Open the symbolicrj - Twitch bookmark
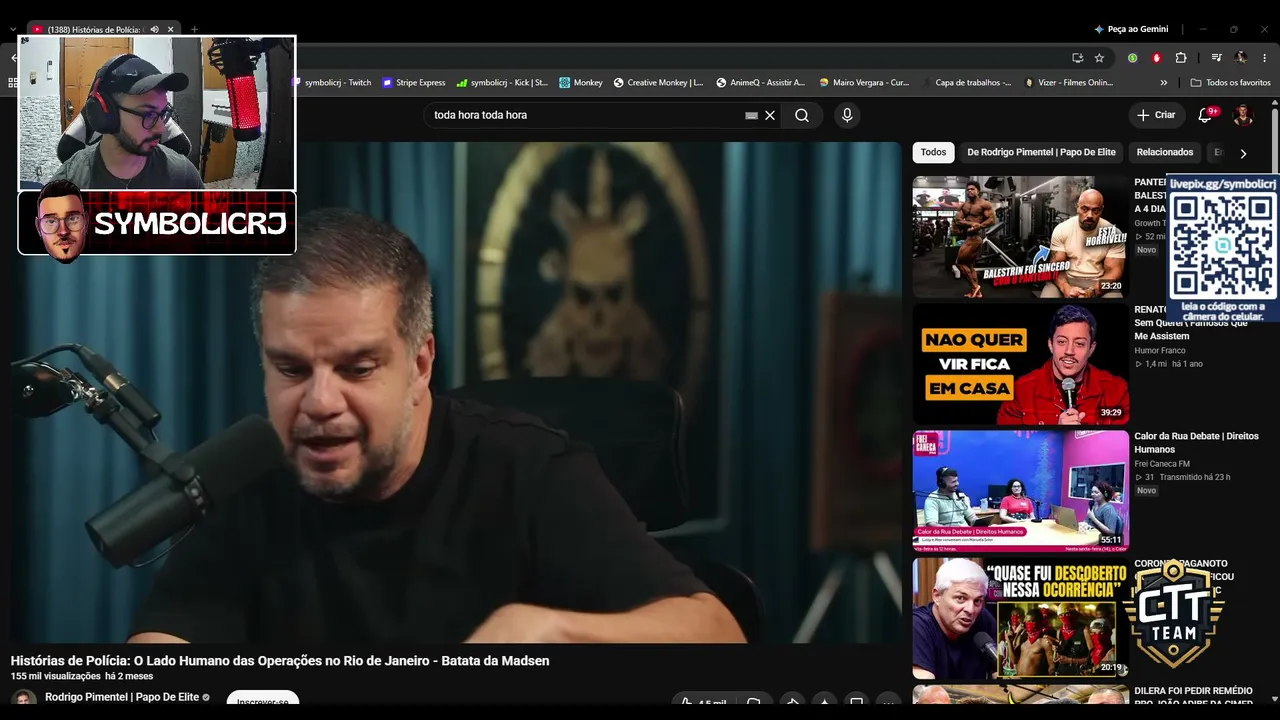 pos(333,83)
